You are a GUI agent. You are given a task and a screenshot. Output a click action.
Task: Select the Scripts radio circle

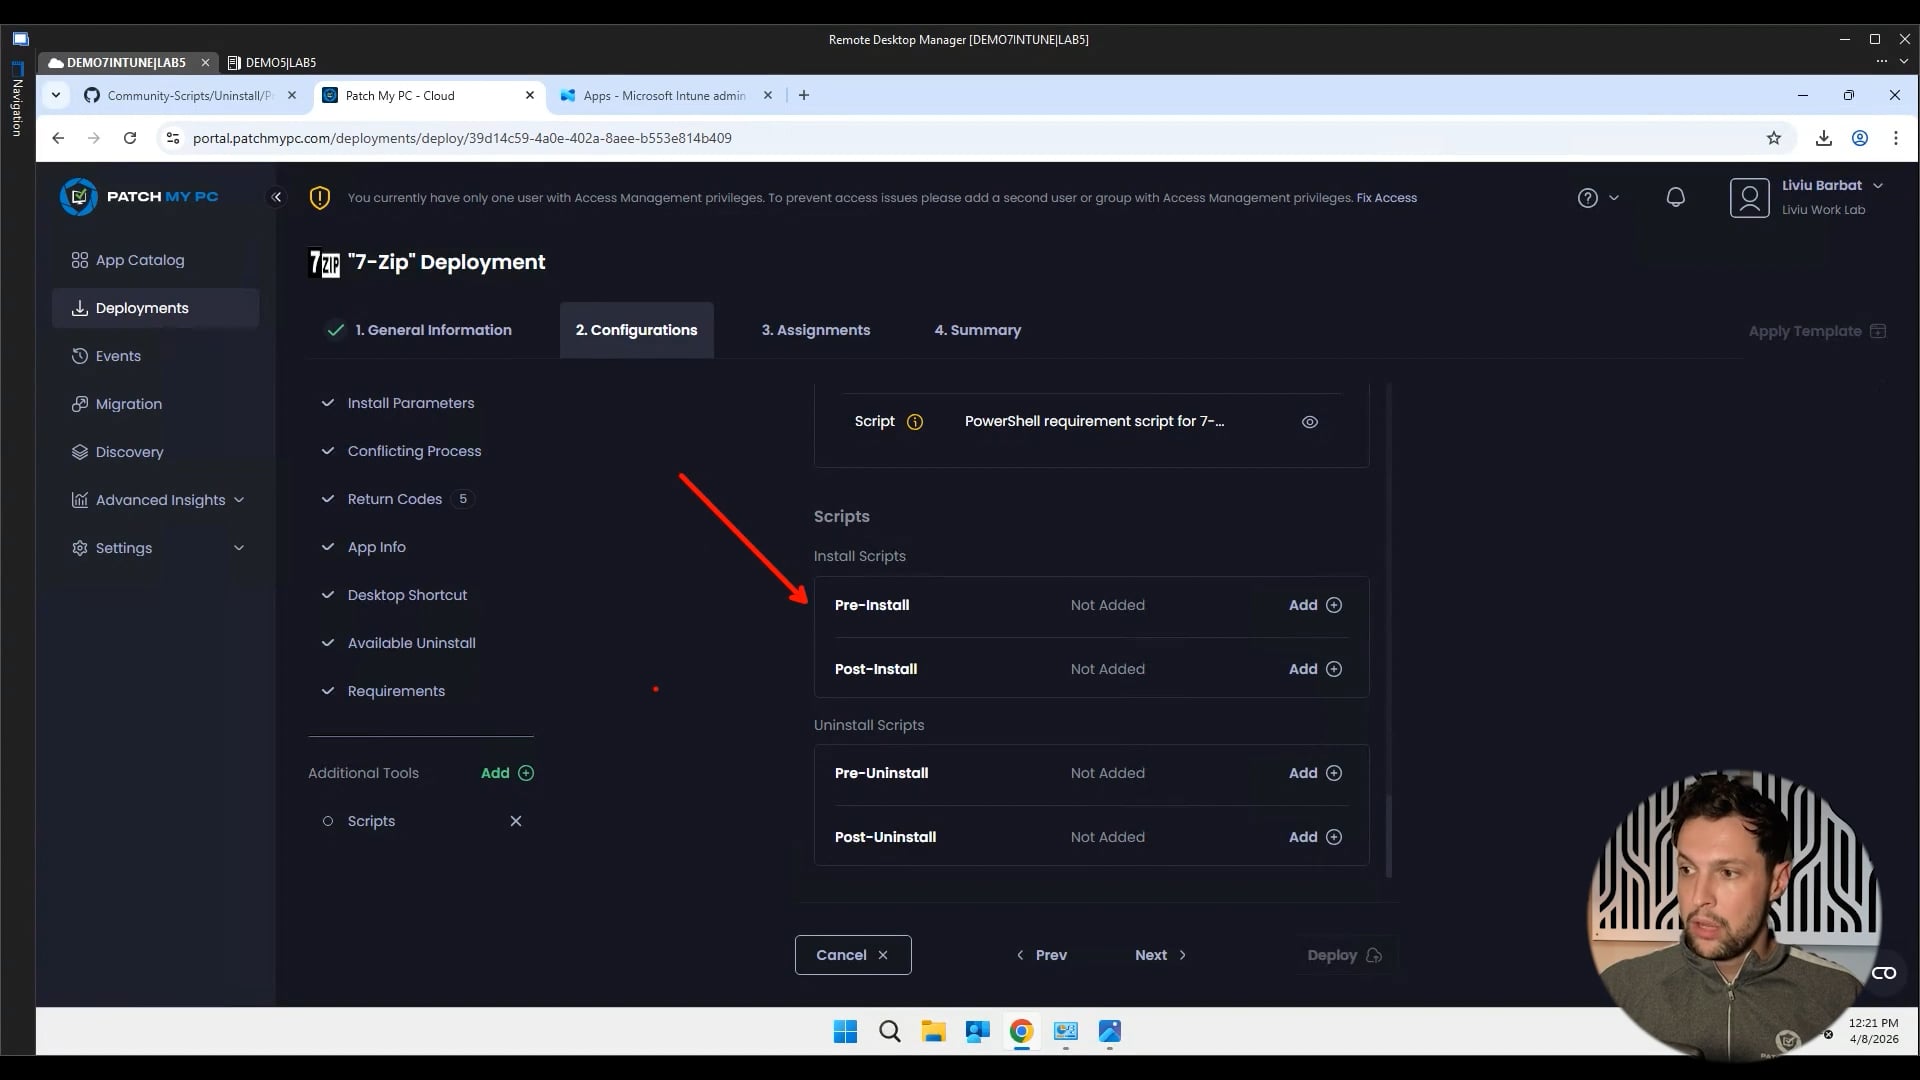click(x=328, y=821)
